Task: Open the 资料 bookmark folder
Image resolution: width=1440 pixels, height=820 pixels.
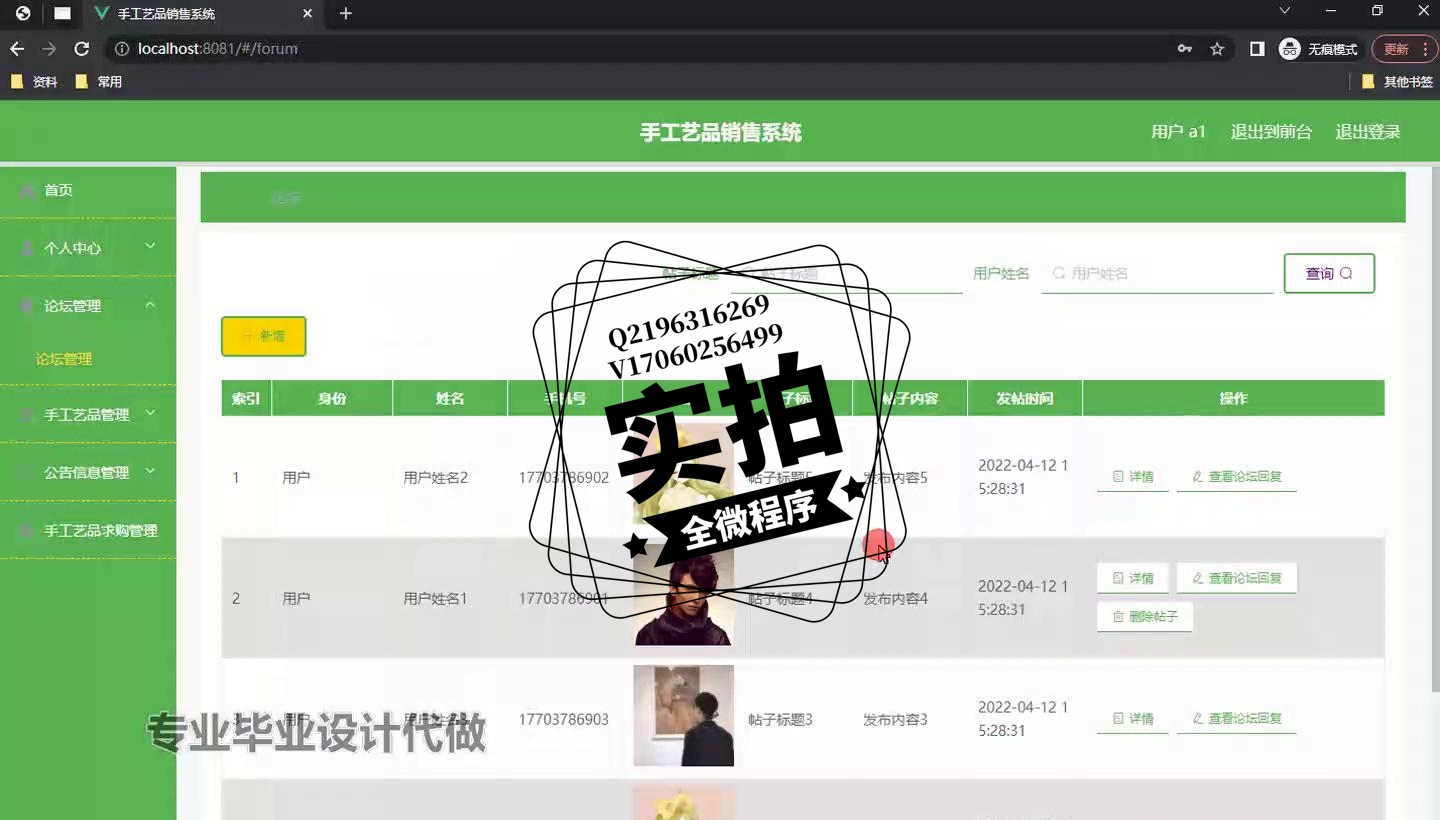Action: tap(35, 82)
